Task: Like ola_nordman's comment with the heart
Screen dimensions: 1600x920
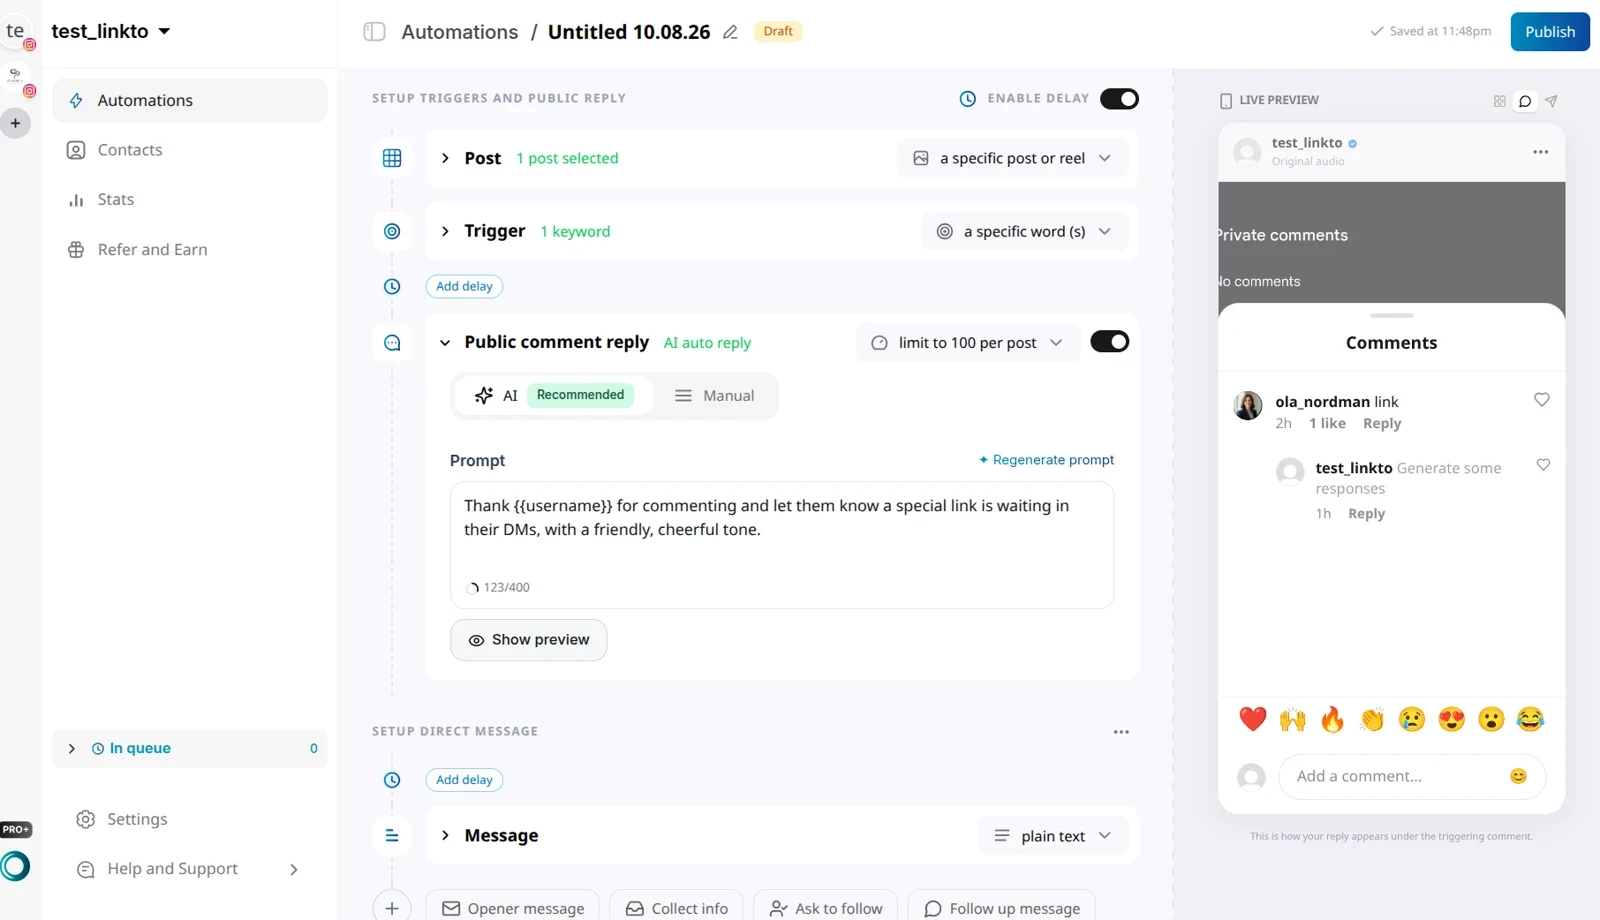Action: [1542, 400]
